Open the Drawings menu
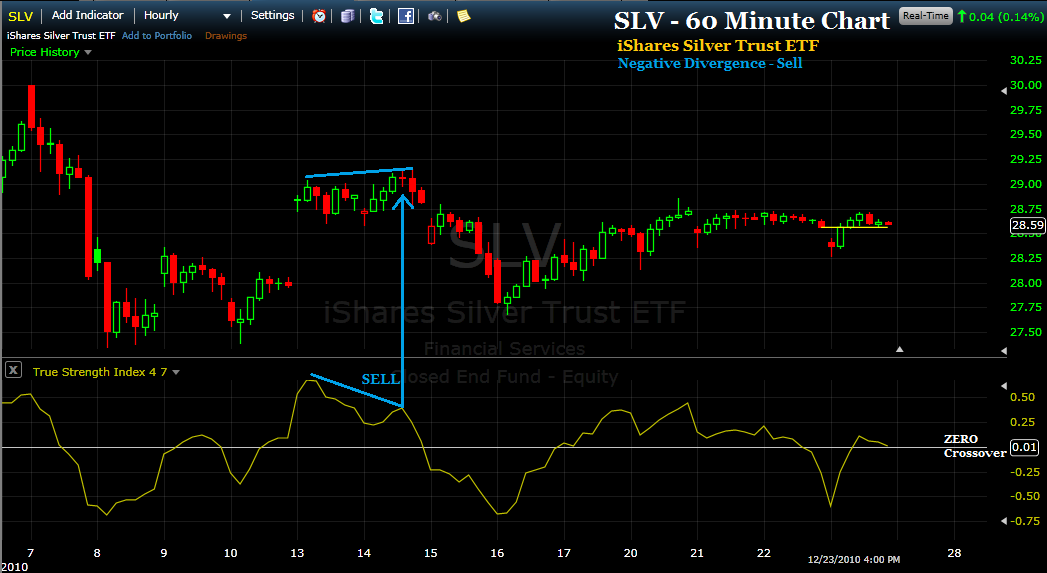The image size is (1047, 573). point(226,35)
